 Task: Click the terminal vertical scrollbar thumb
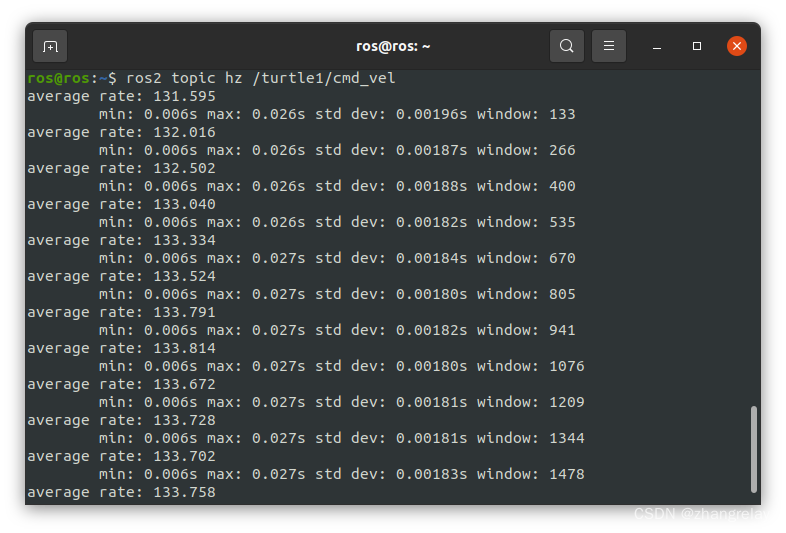(x=753, y=449)
